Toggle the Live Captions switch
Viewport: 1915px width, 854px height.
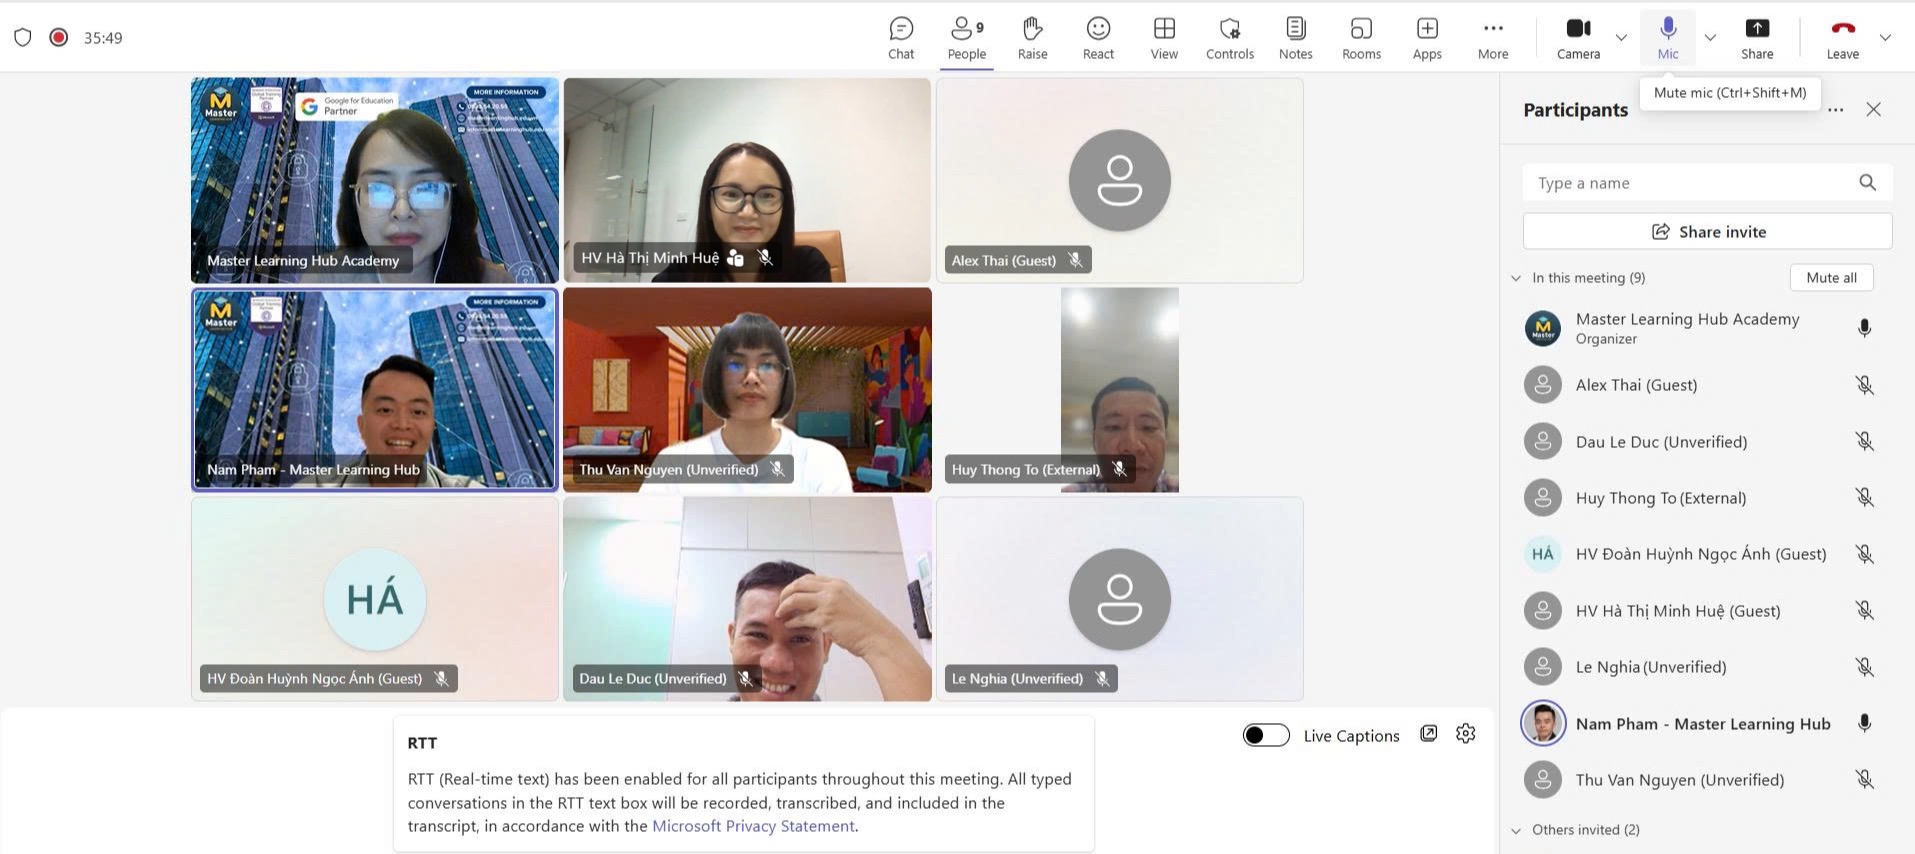1266,736
